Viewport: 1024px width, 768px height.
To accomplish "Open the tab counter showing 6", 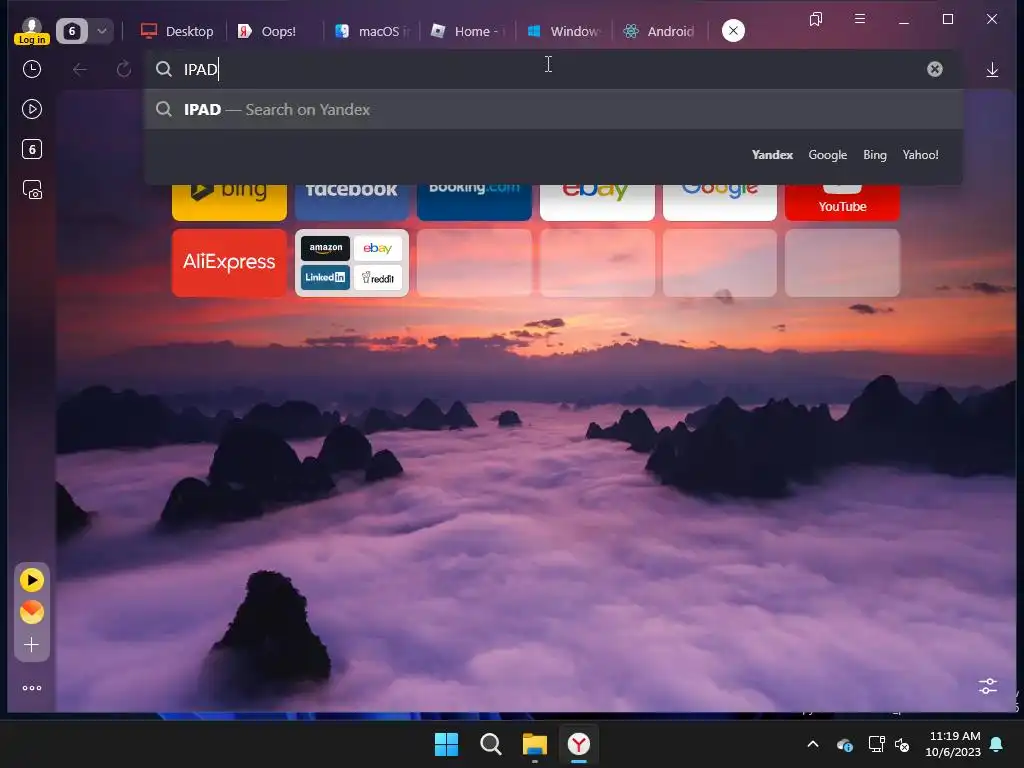I will [x=72, y=31].
